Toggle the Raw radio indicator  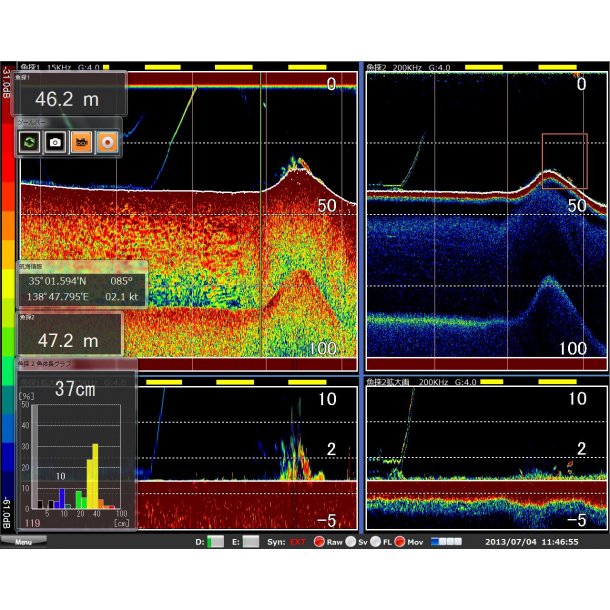click(x=319, y=542)
